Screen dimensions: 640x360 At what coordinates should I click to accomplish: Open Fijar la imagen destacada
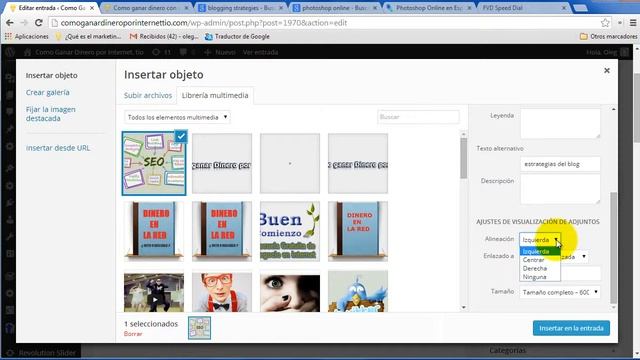click(x=51, y=114)
